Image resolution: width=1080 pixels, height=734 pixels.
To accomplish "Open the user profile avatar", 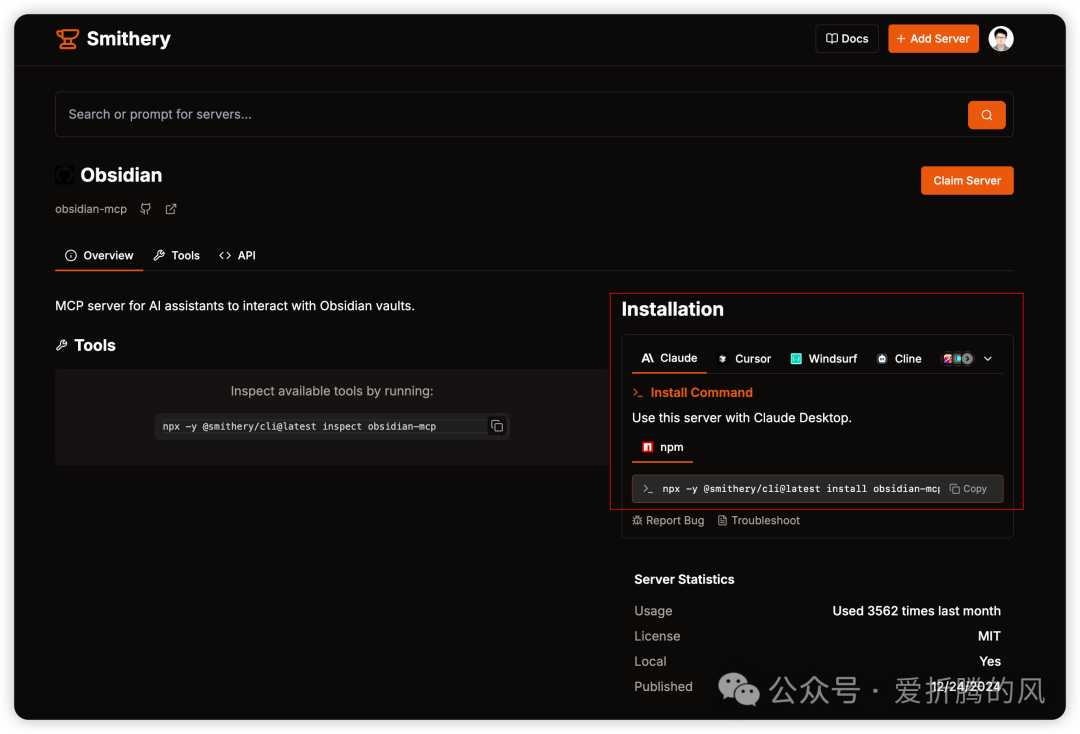I will coord(1000,39).
